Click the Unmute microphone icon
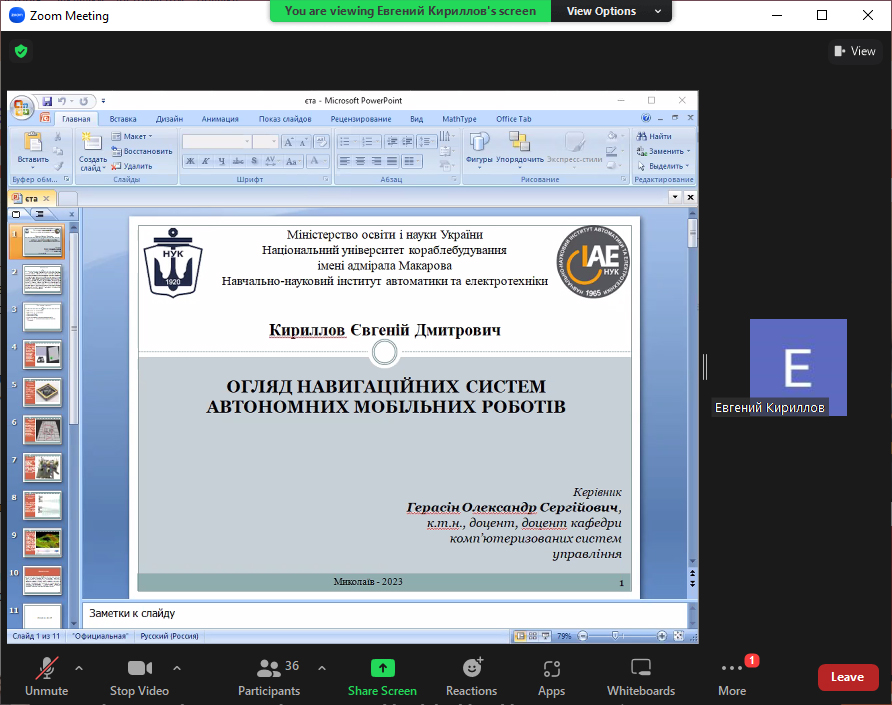 [x=46, y=668]
